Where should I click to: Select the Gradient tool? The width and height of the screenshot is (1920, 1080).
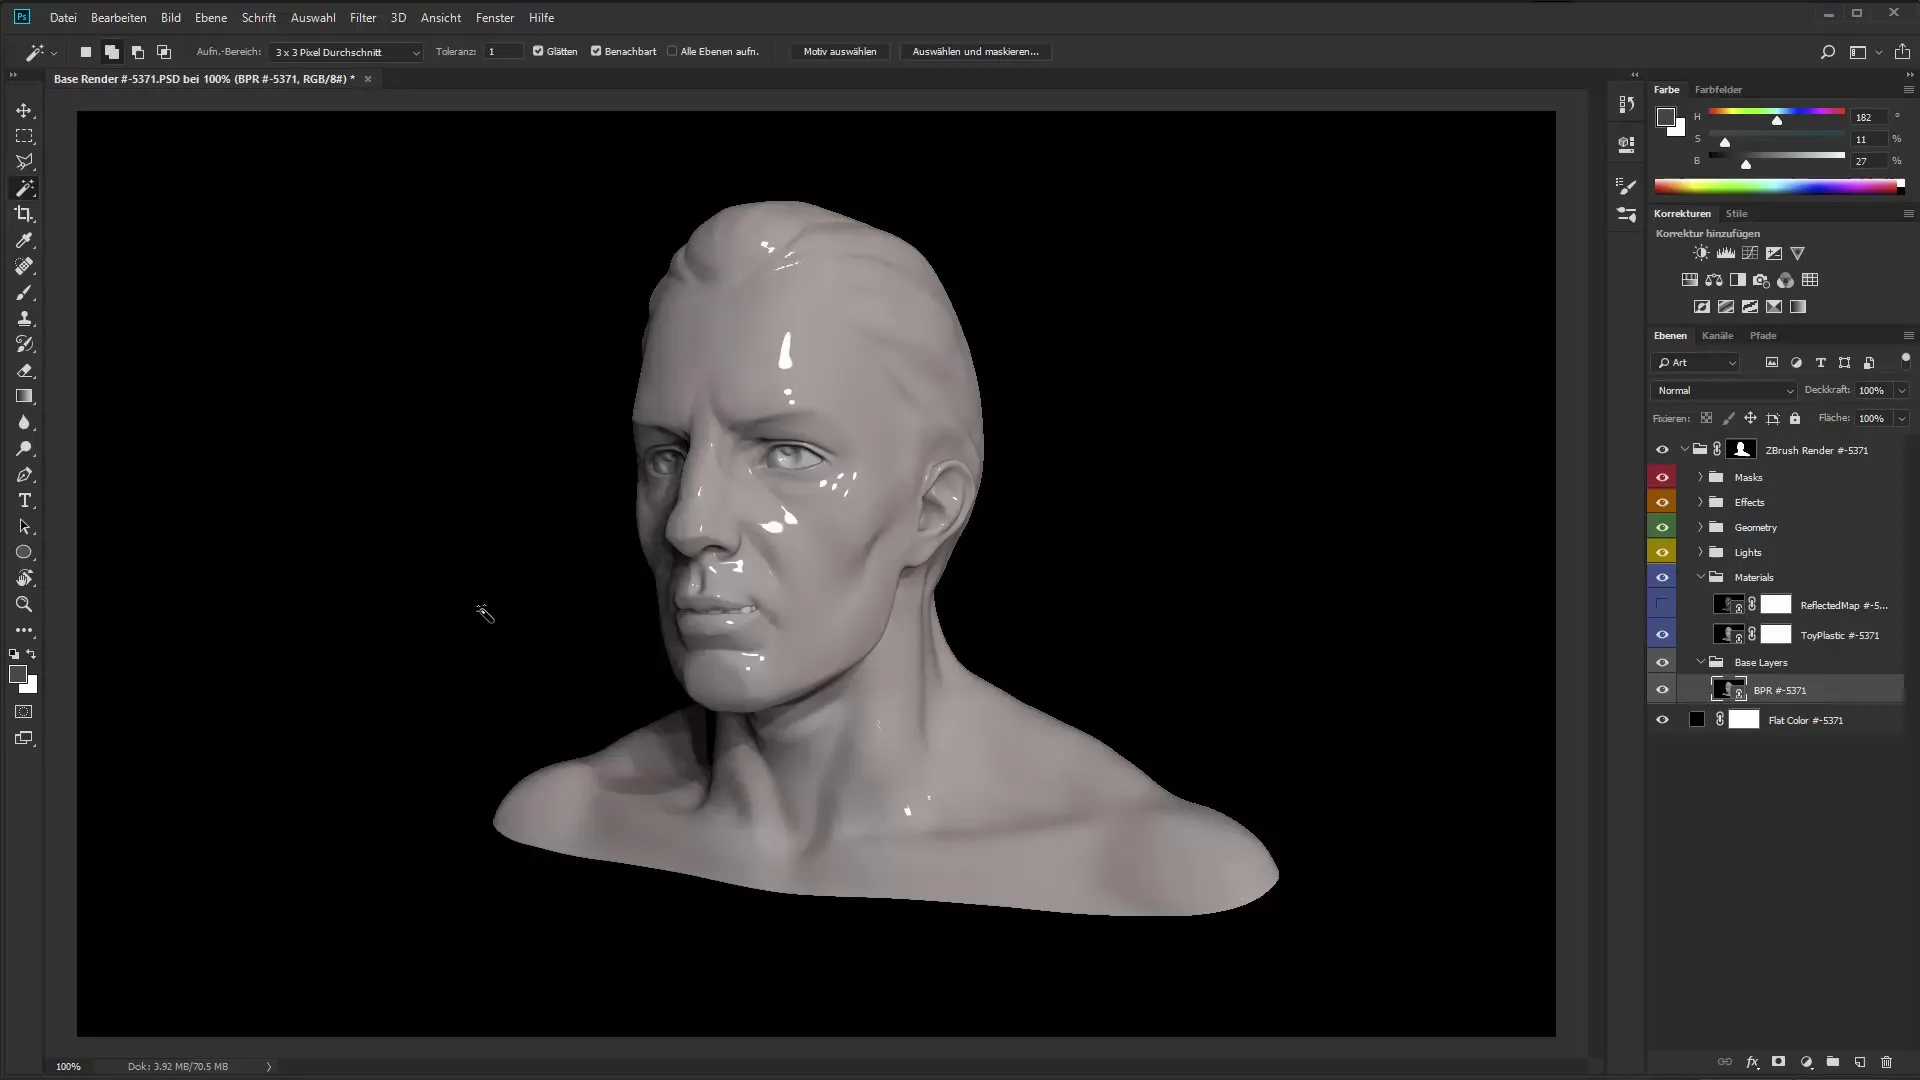click(x=24, y=396)
